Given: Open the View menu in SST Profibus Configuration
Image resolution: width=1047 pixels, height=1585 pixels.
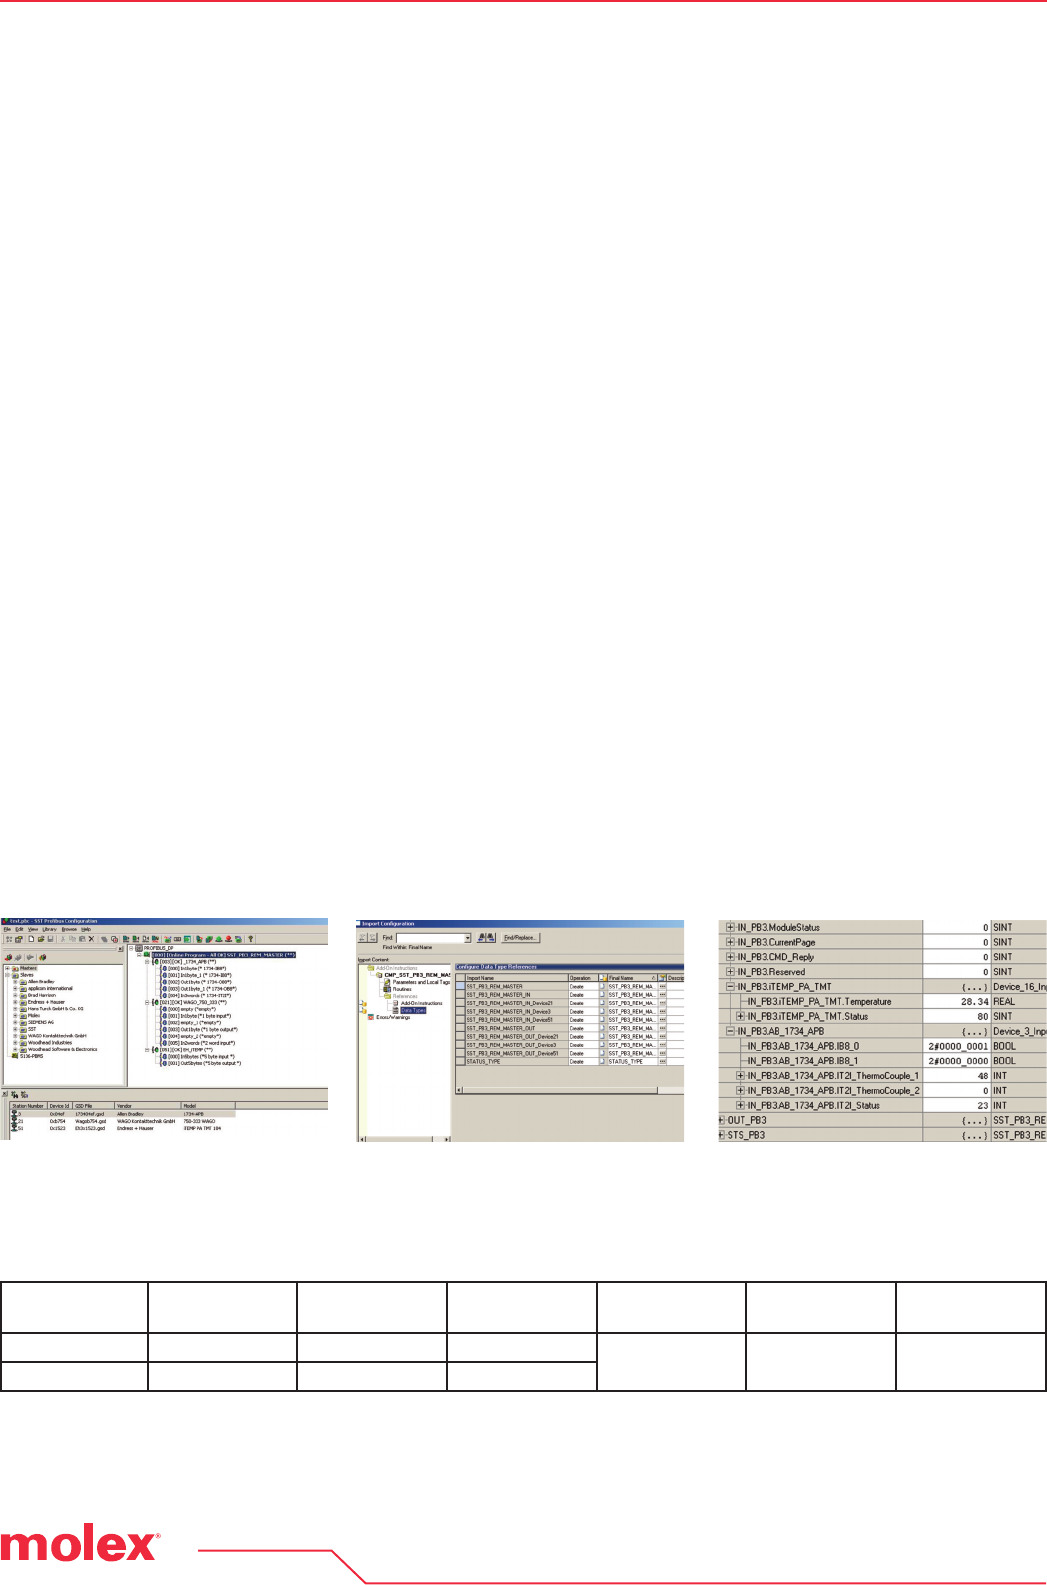Looking at the screenshot, I should coord(33,930).
